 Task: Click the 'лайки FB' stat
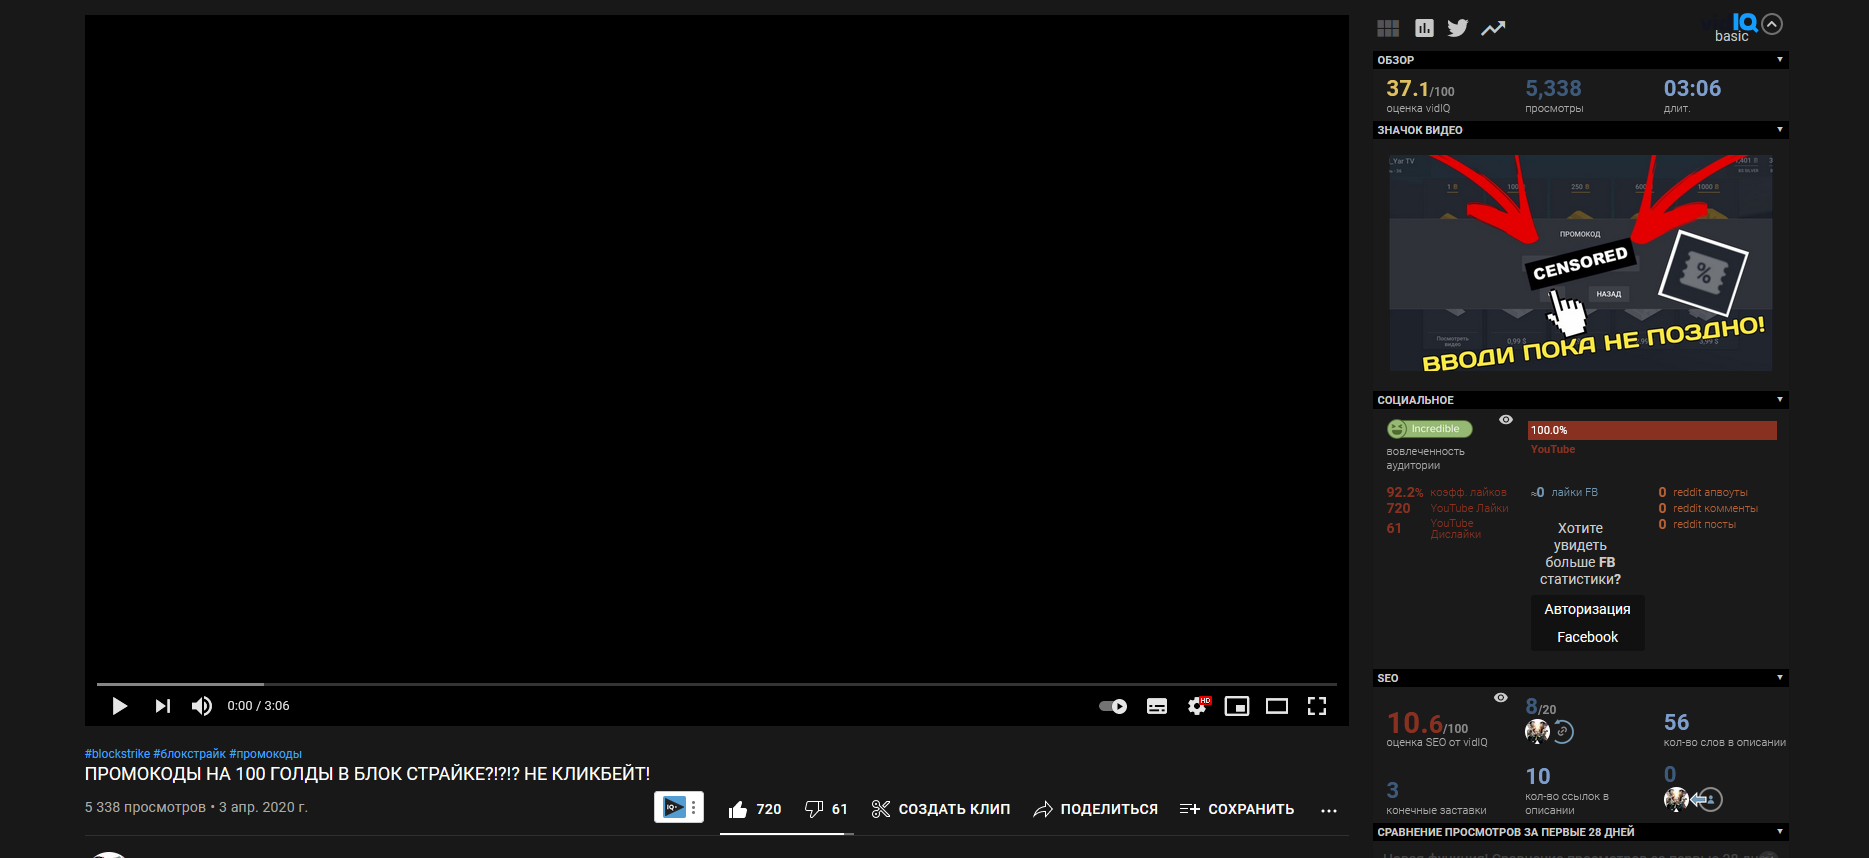[x=1565, y=492]
